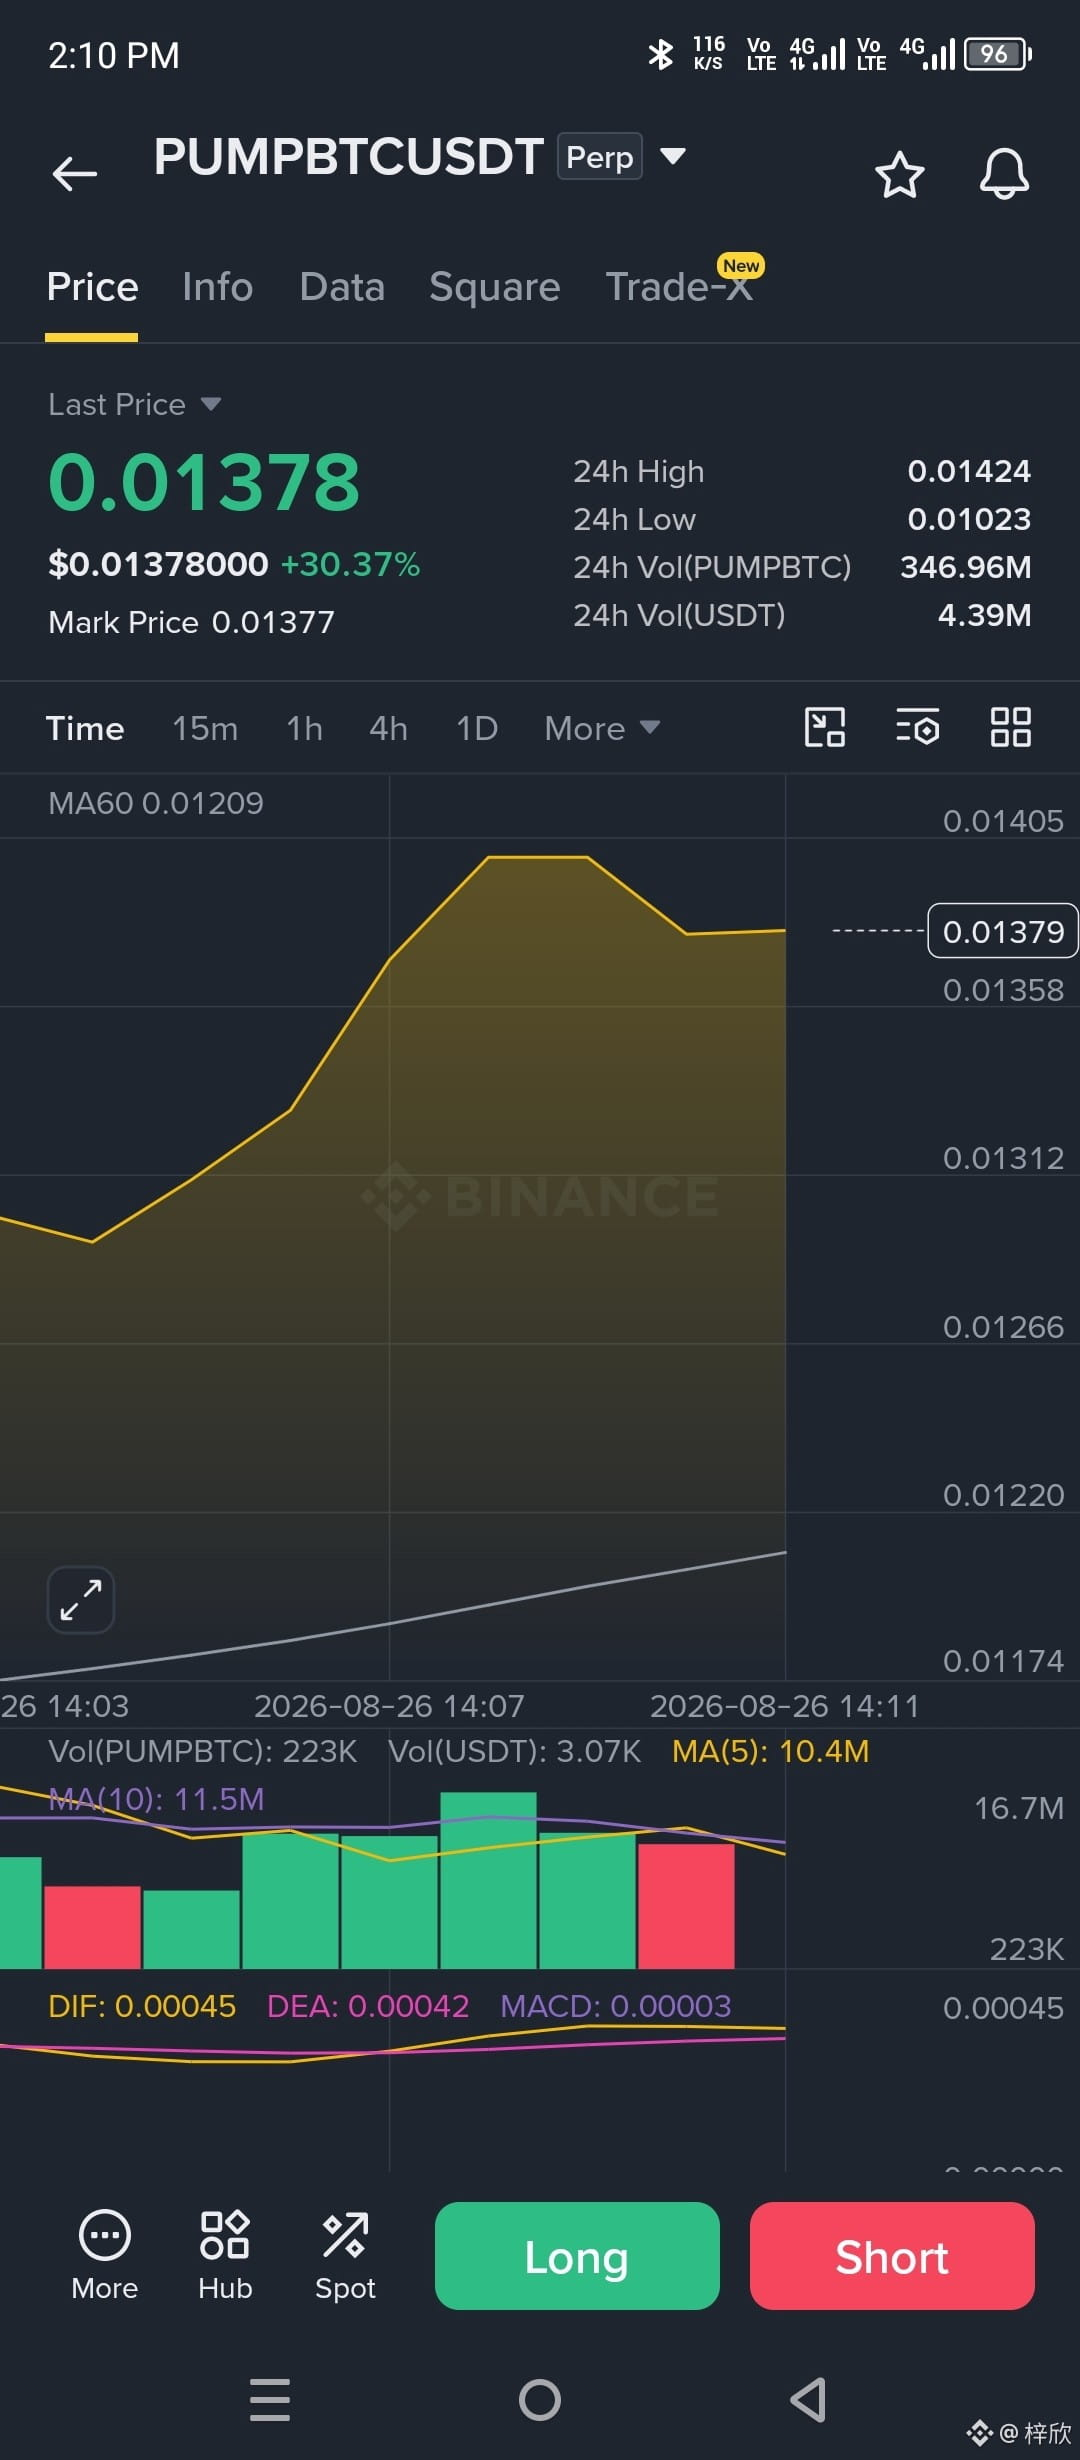Tap the MA(5): 10.4M volume label
This screenshot has height=2460, width=1080.
coord(770,1751)
